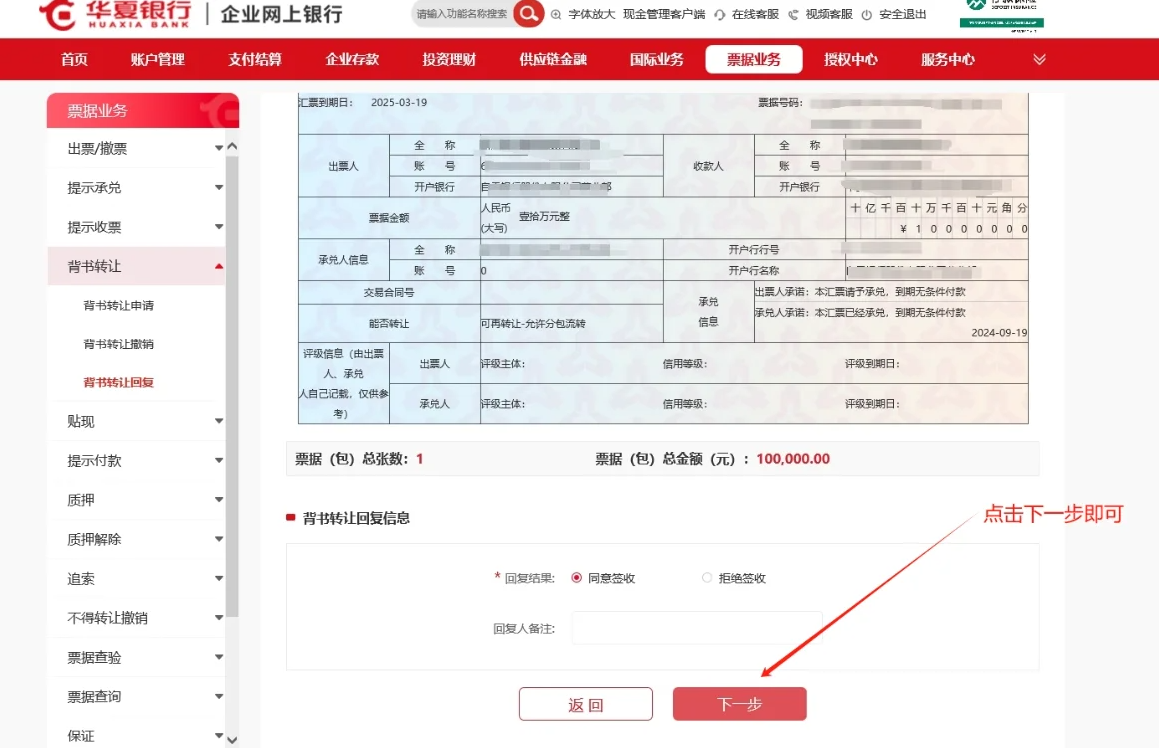Open the 授权中心 navigation tab
The image size is (1159, 748).
(851, 59)
